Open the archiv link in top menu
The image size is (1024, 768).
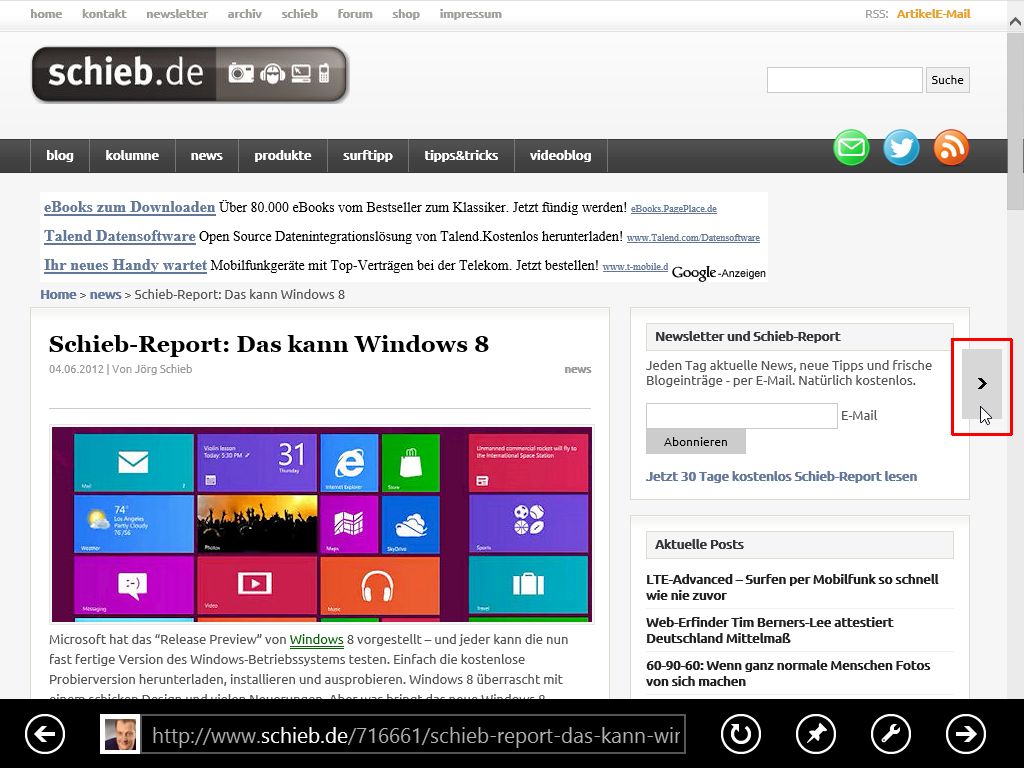tap(245, 14)
